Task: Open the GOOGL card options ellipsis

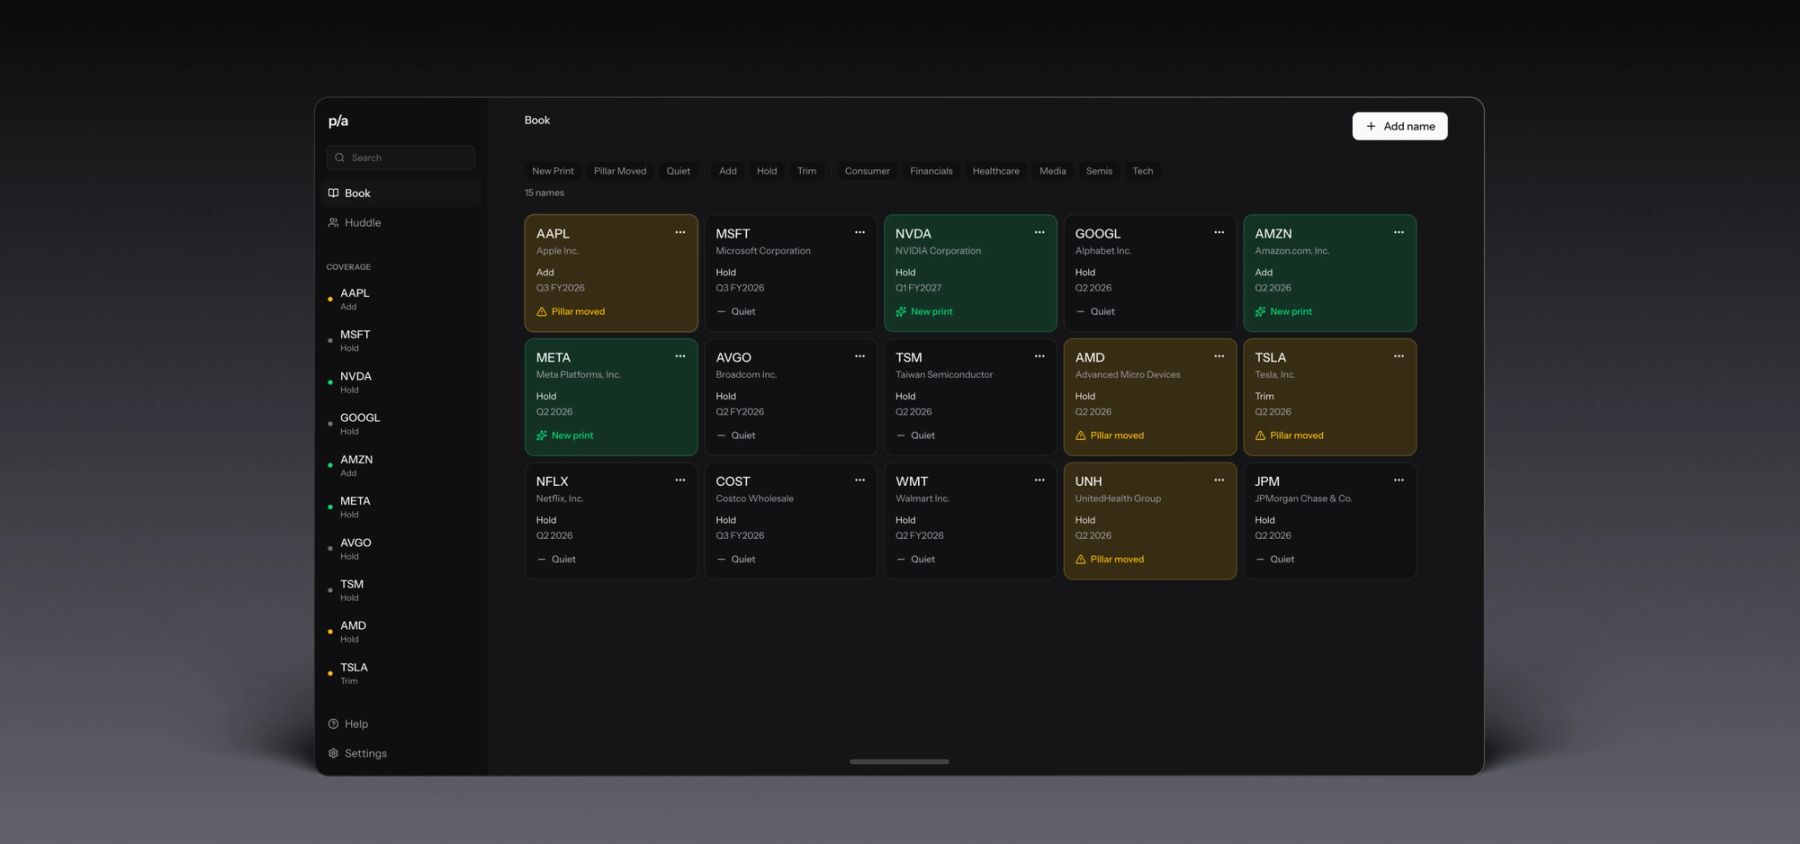Action: [x=1219, y=232]
